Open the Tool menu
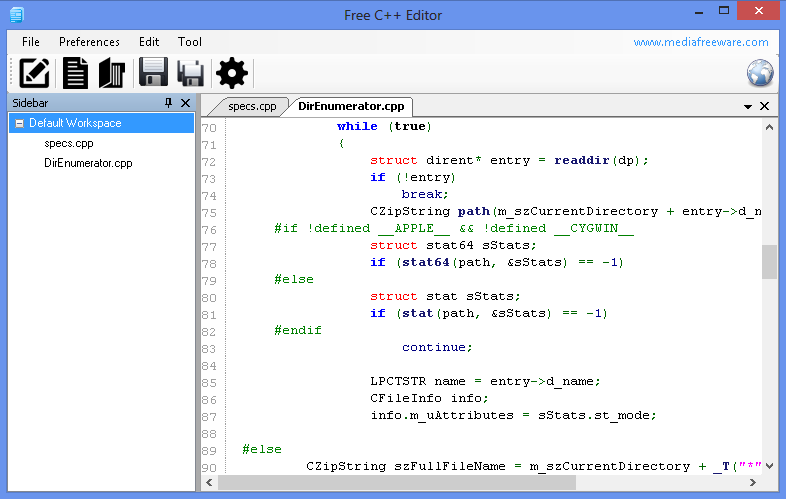 pyautogui.click(x=189, y=42)
